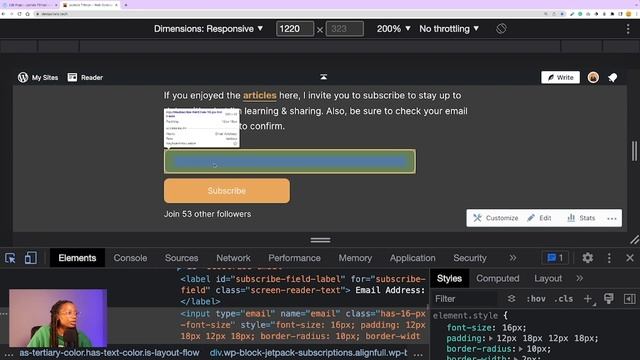Expand more style pane tabs chevron
640x360 pixels.
point(580,278)
